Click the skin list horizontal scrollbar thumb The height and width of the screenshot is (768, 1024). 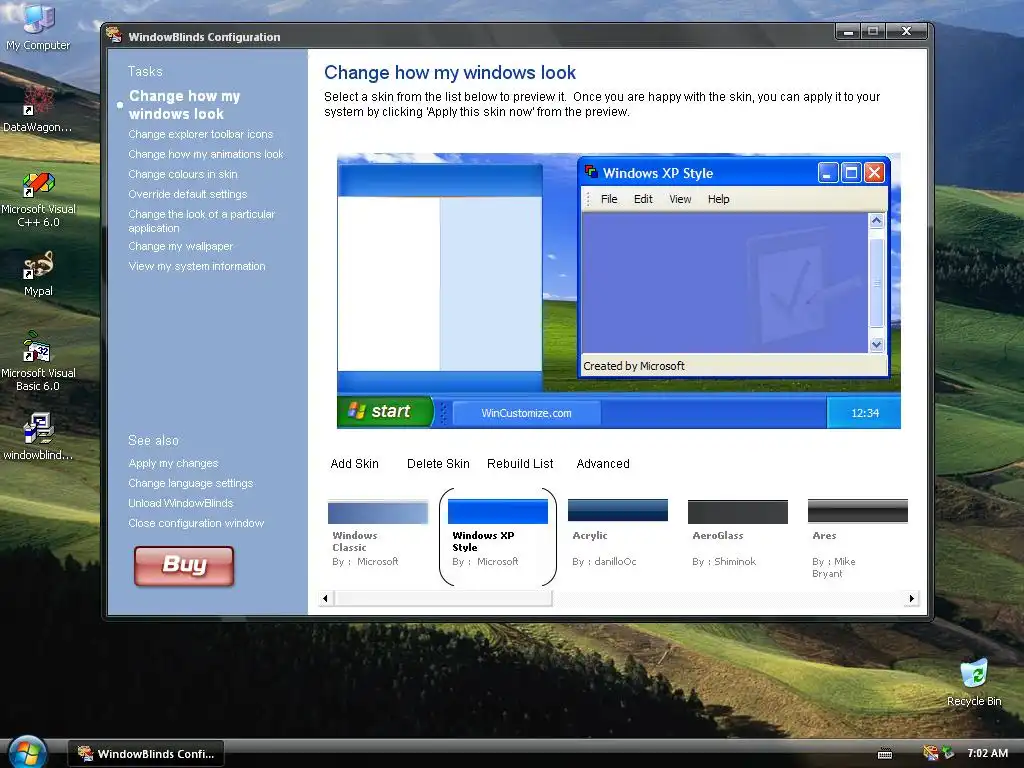pyautogui.click(x=443, y=598)
